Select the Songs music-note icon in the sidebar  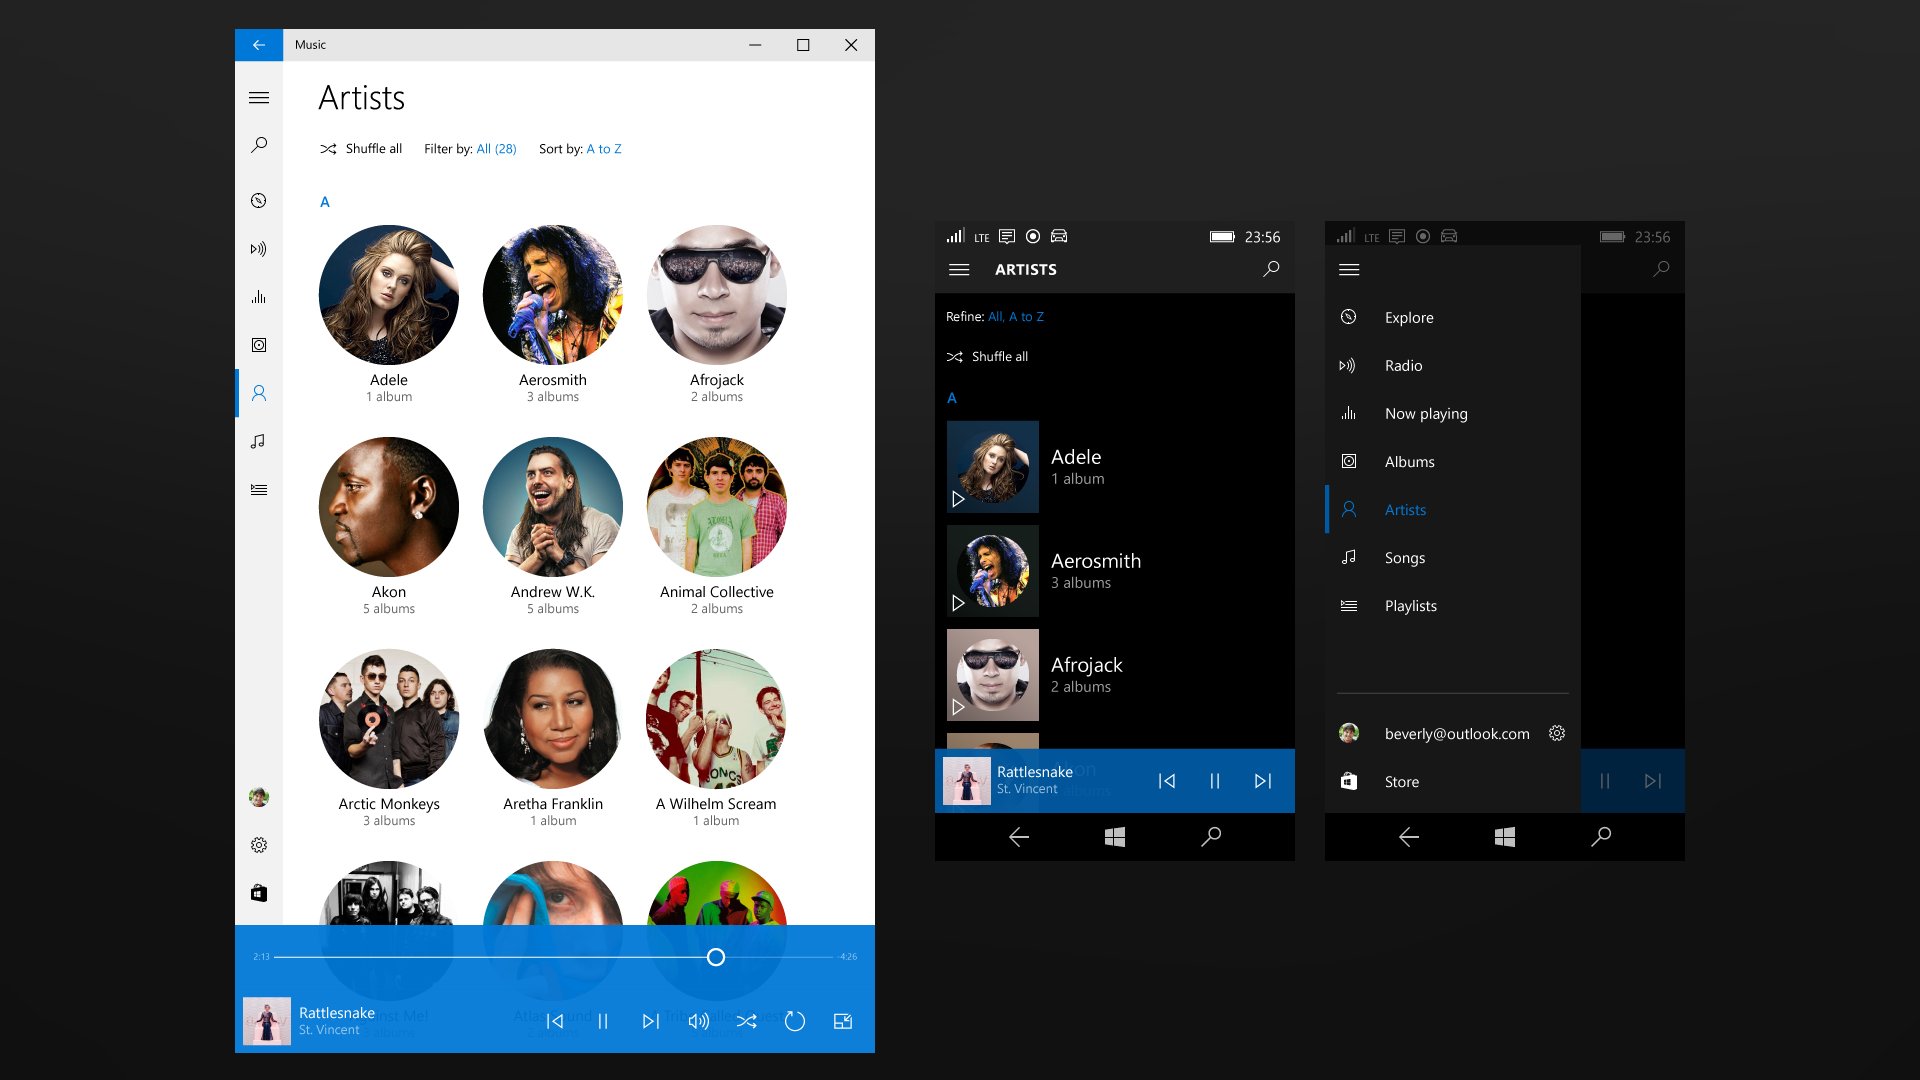(x=259, y=441)
